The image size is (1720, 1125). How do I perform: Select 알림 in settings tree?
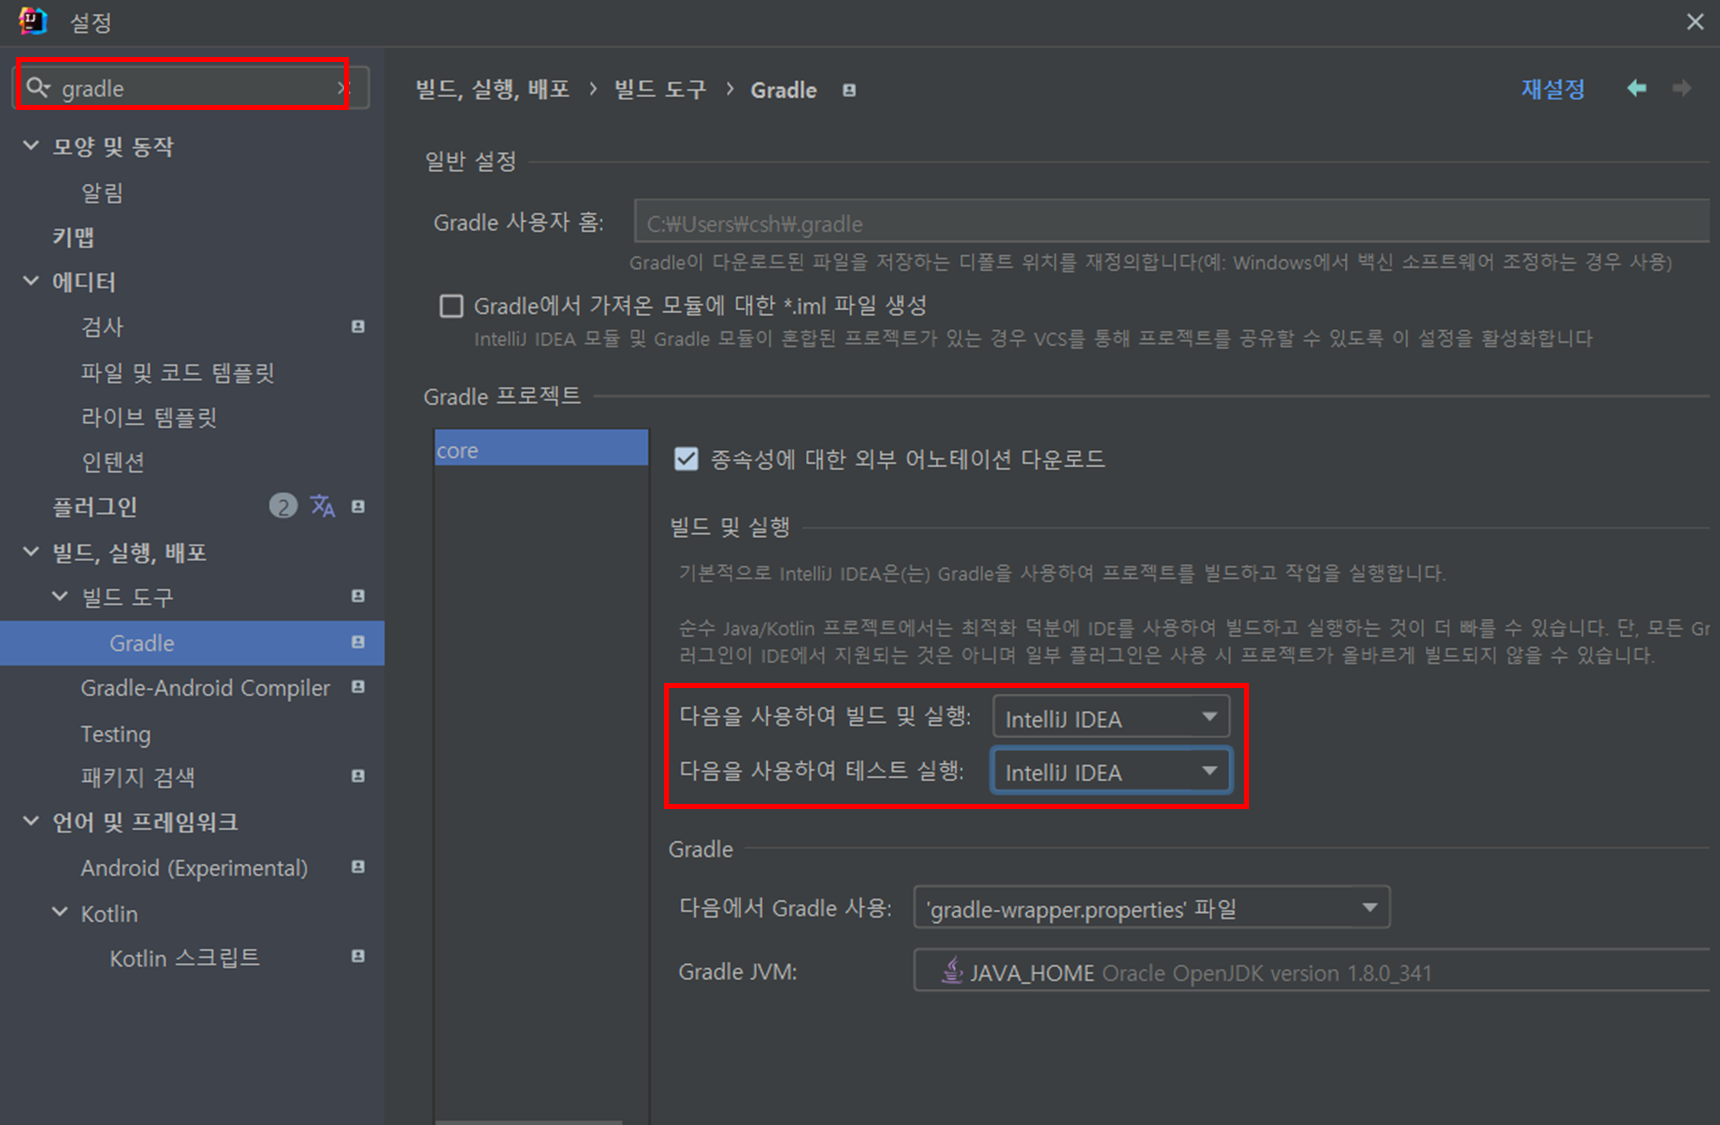coord(102,192)
